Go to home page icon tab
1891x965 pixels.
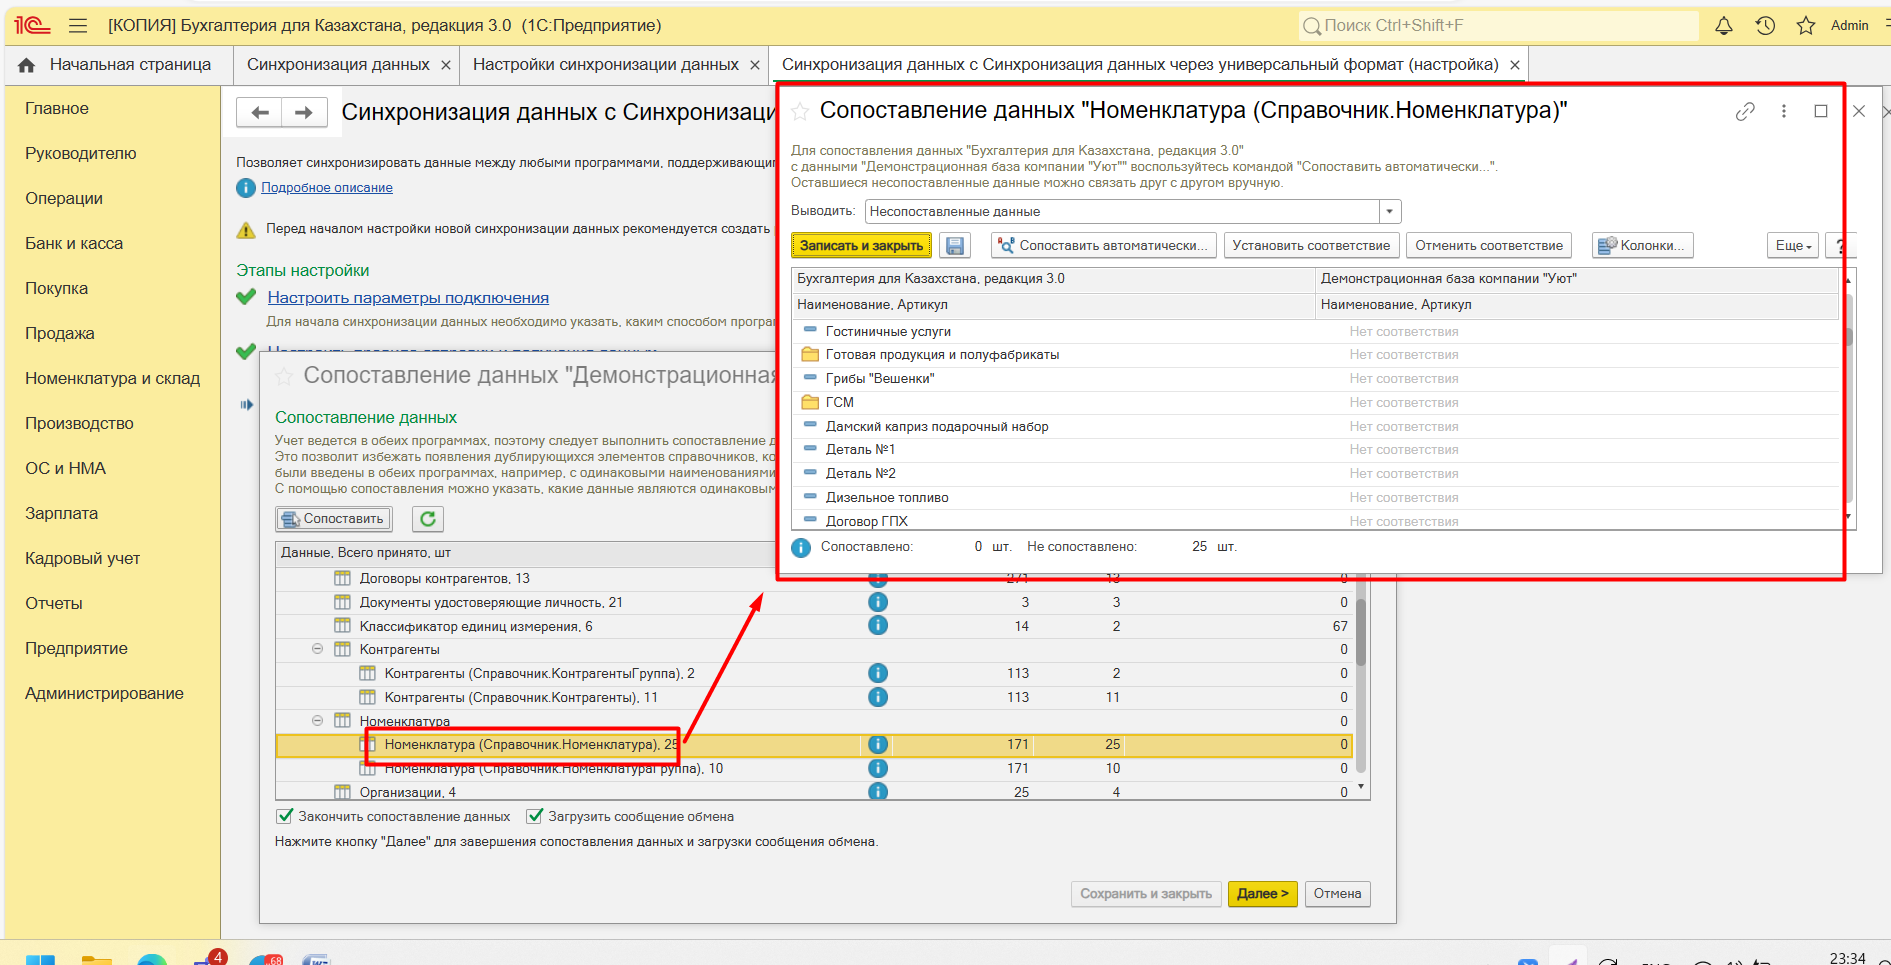coord(27,65)
